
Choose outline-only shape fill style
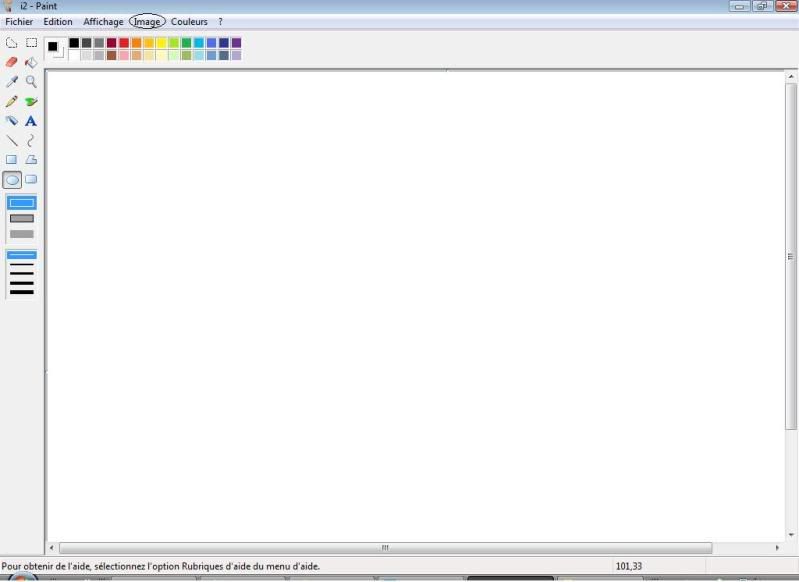21,203
